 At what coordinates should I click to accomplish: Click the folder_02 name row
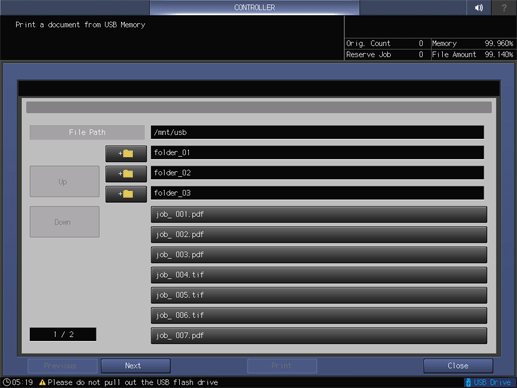pyautogui.click(x=317, y=173)
